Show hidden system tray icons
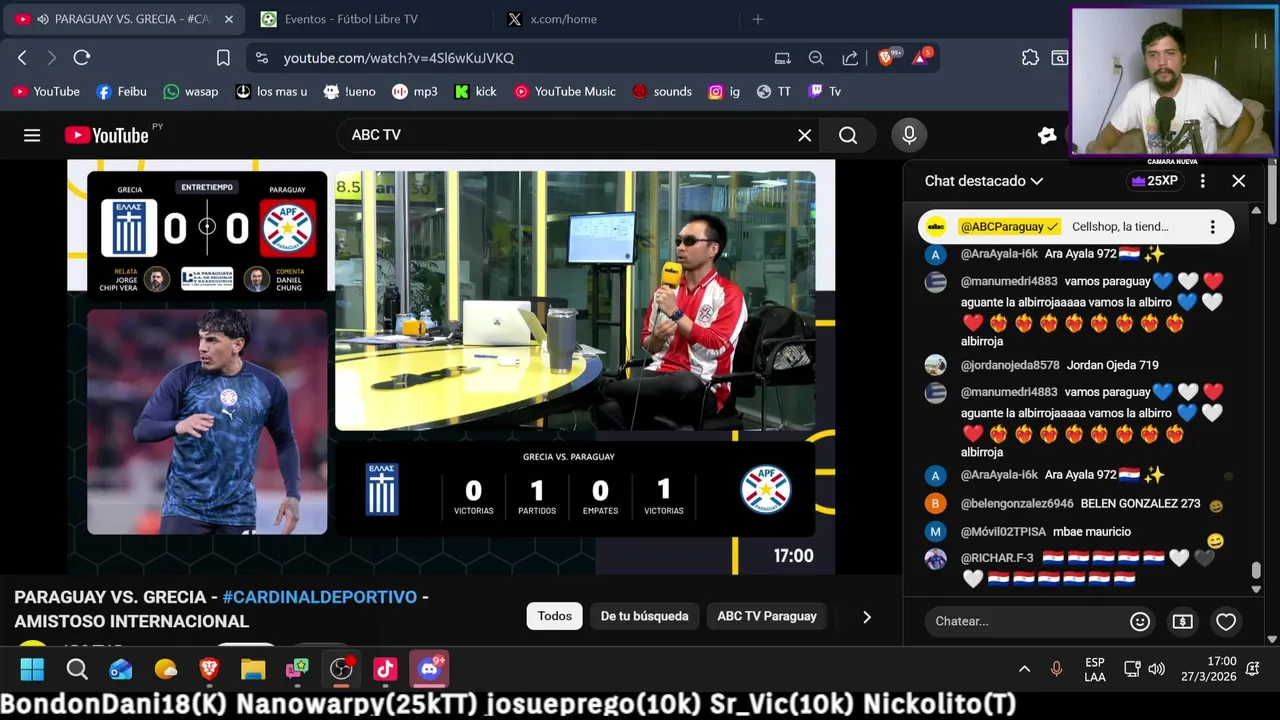Image resolution: width=1280 pixels, height=720 pixels. pyautogui.click(x=1024, y=669)
